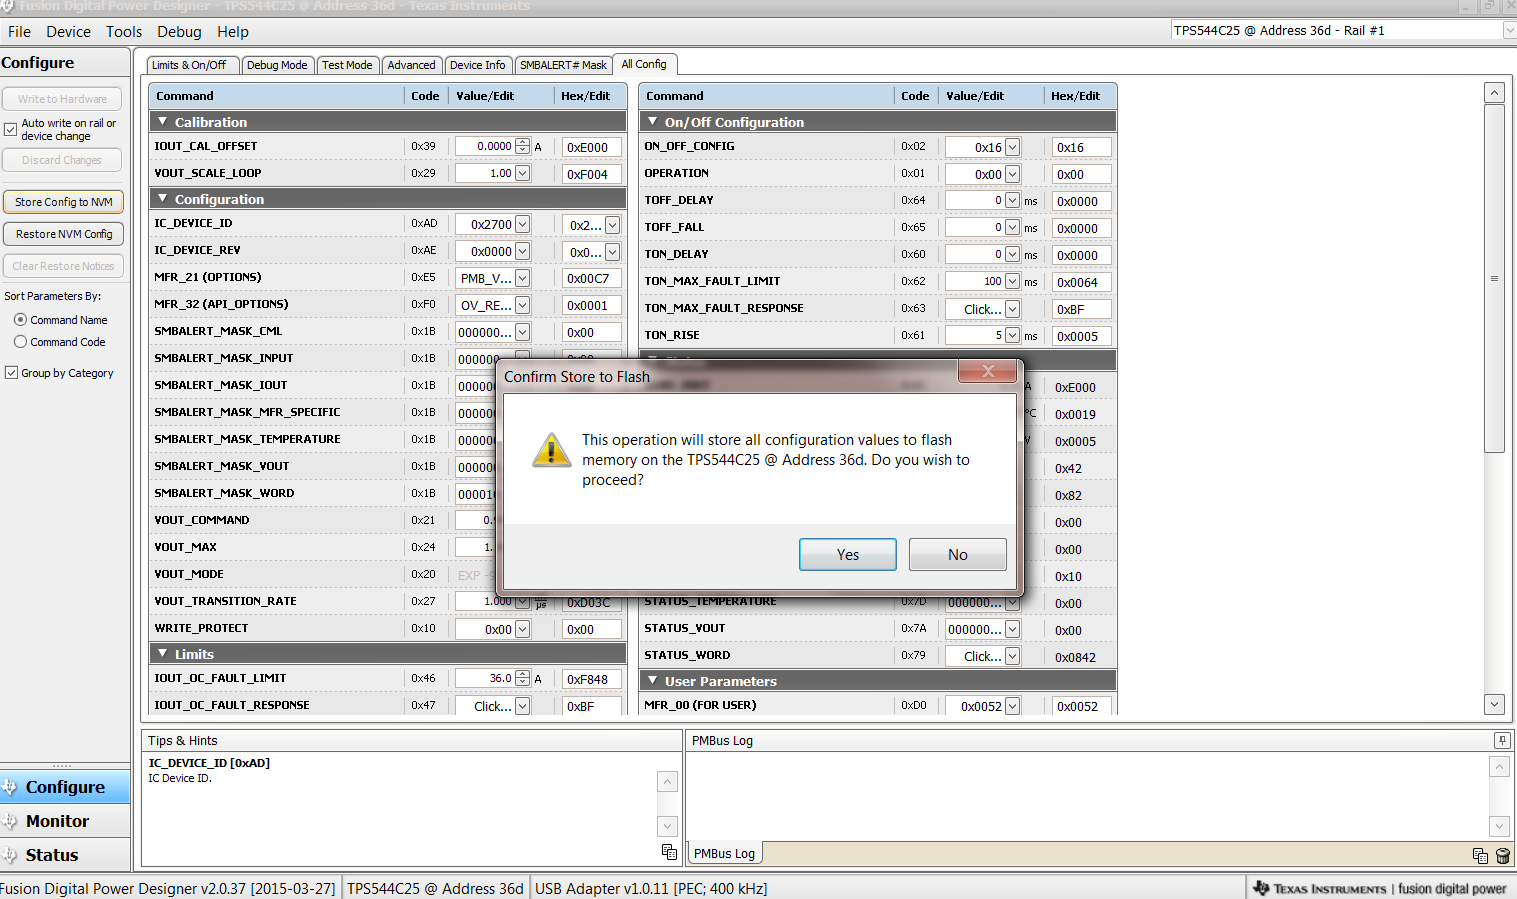Click the main vertical scrollbar thumb
The height and width of the screenshot is (899, 1517).
[x=1494, y=278]
